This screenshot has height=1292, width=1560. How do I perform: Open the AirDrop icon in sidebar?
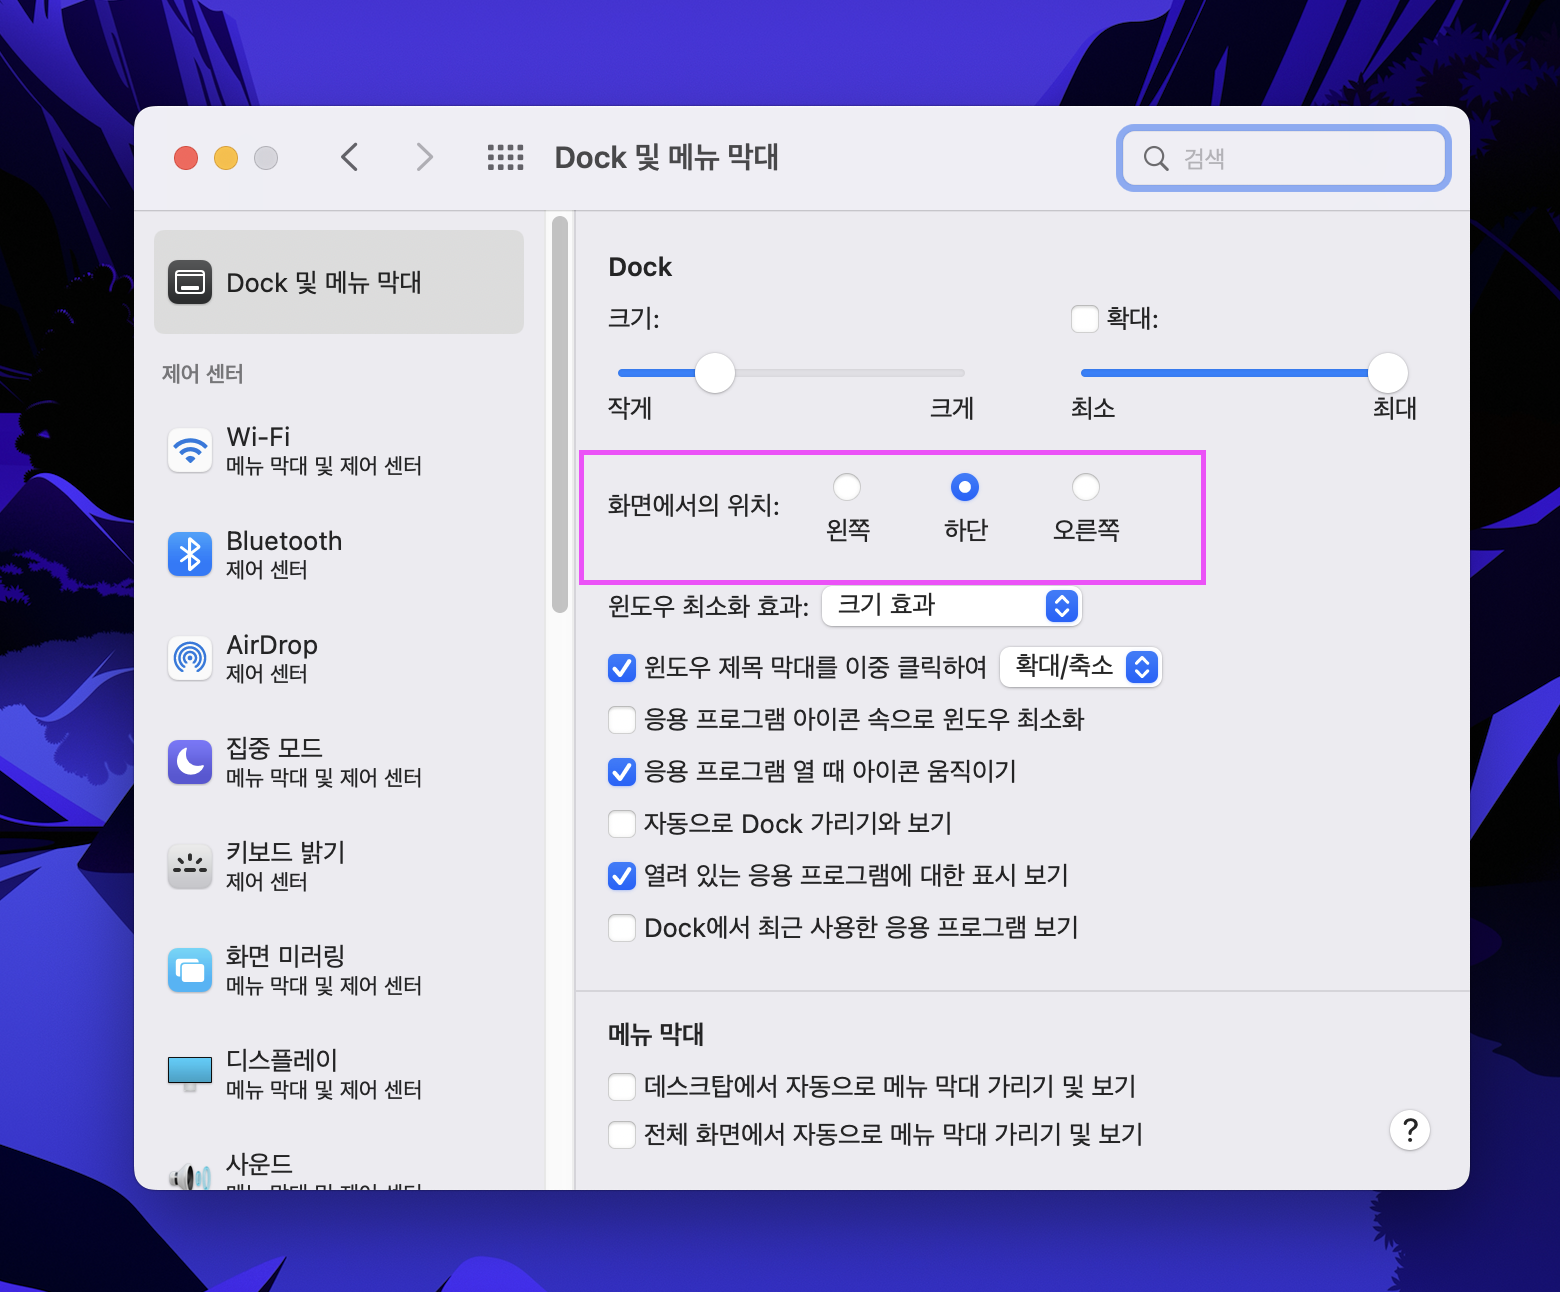(x=190, y=658)
